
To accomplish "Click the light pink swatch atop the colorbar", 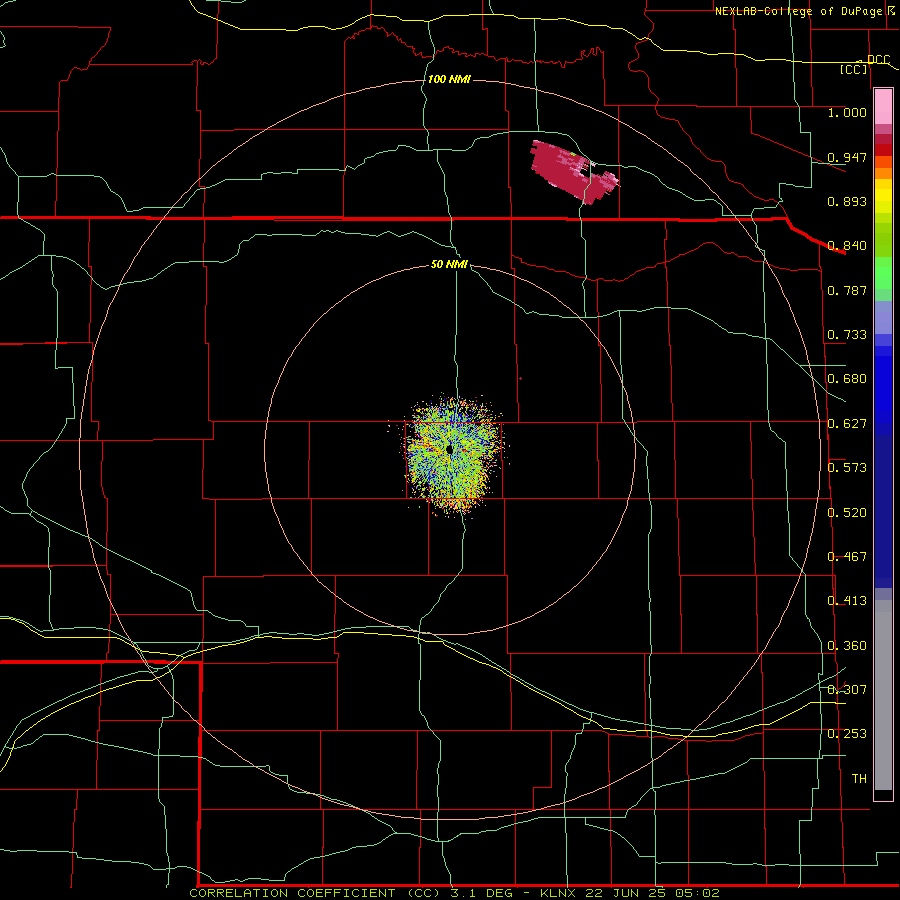I will [883, 106].
